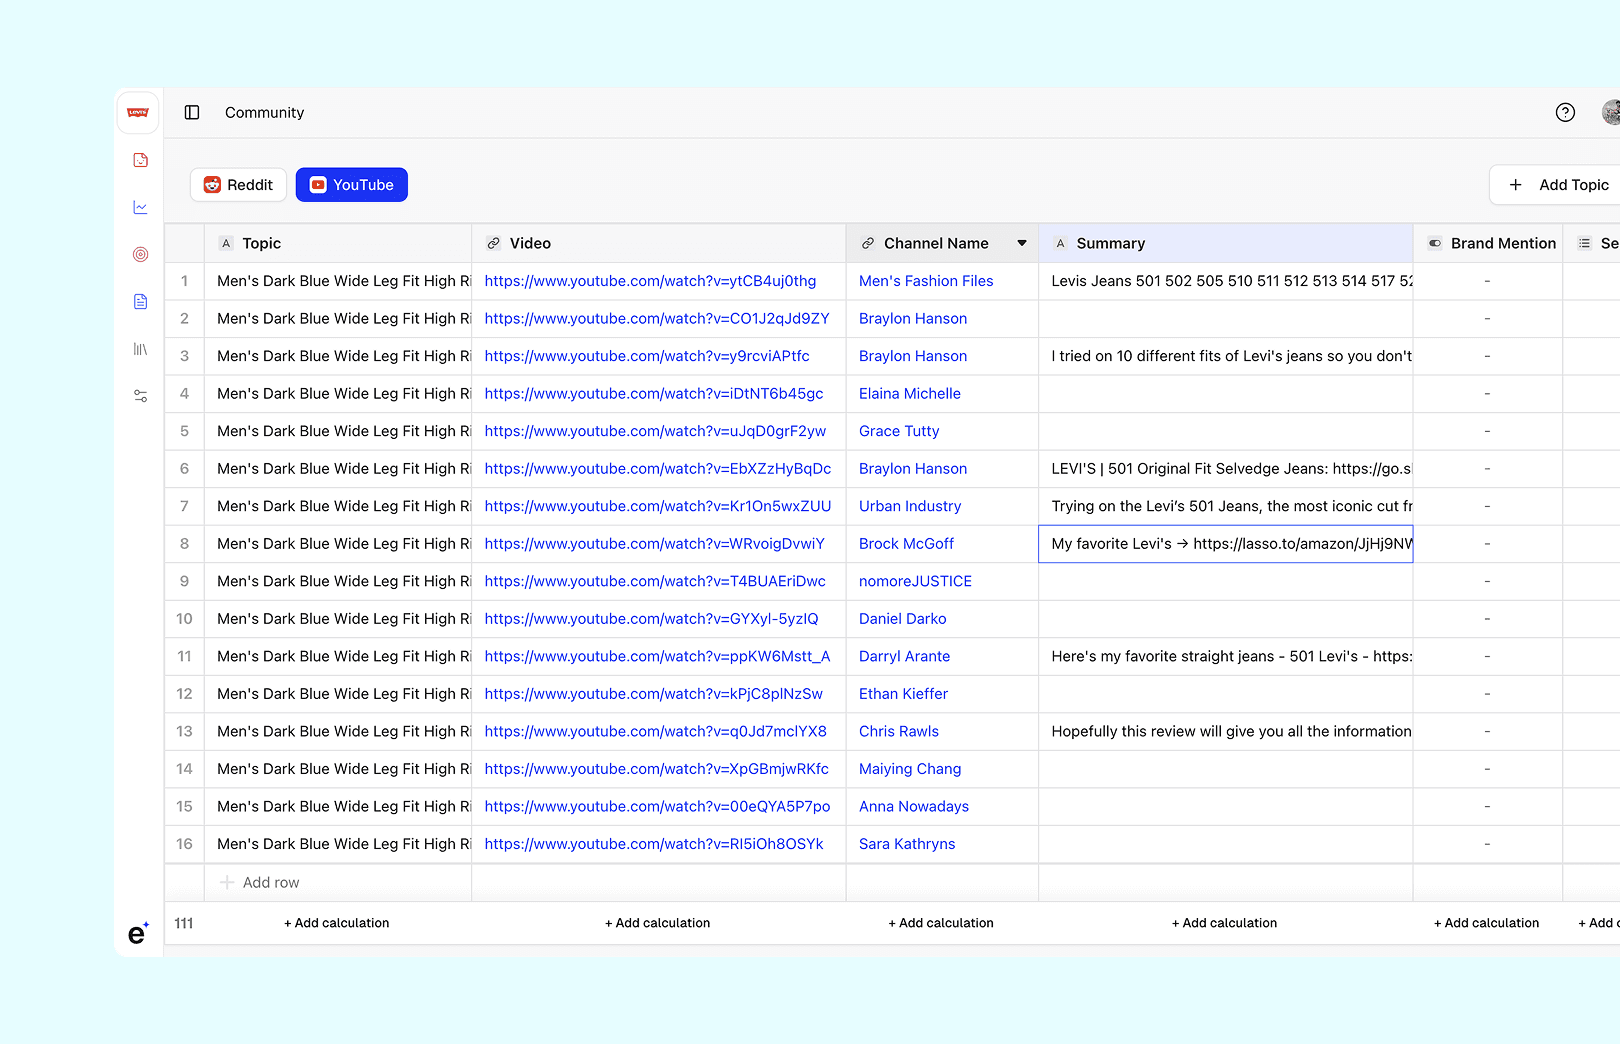Open the Ethan Kieffer channel link
Screen dimensions: 1620x1044
(903, 694)
